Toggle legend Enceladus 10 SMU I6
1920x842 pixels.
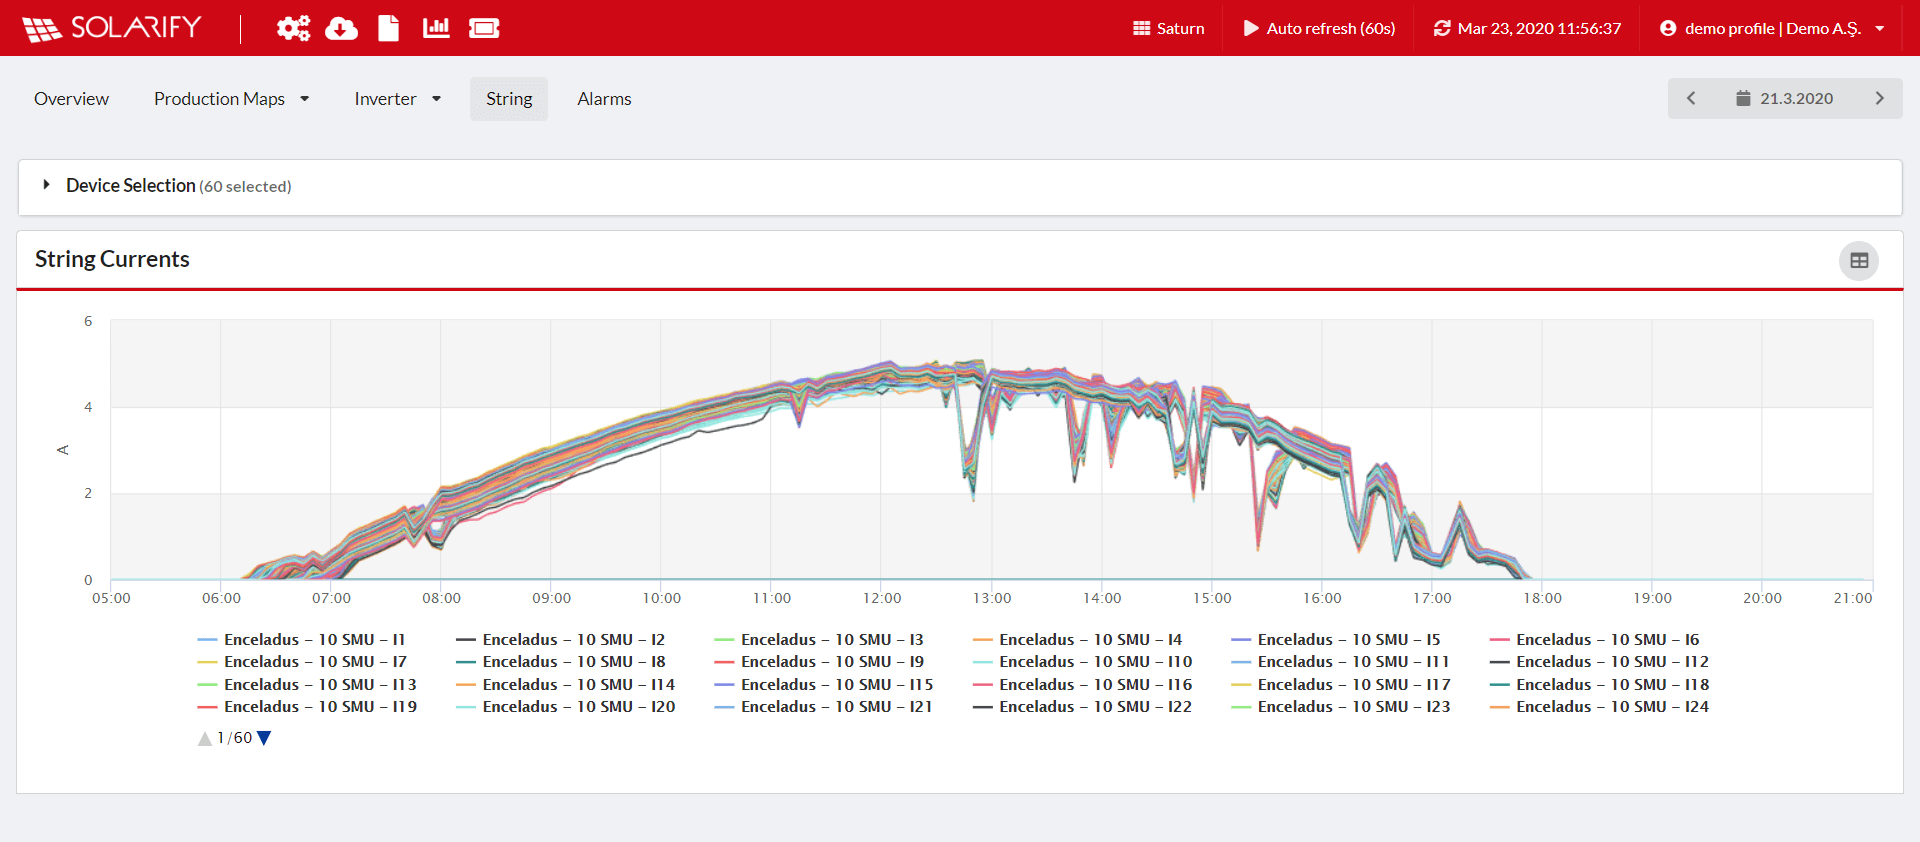click(1594, 640)
